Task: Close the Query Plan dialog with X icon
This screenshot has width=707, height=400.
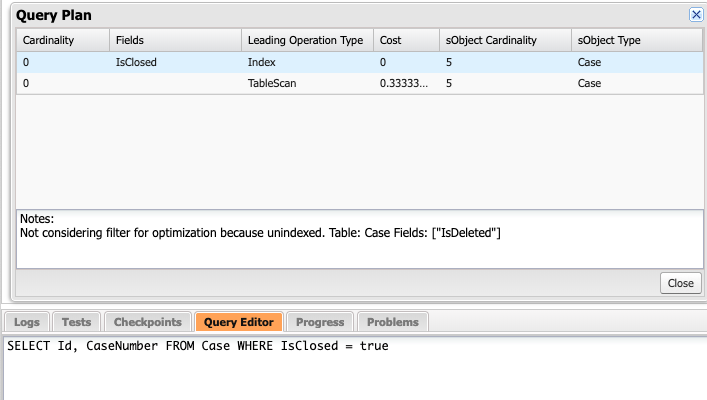Action: (696, 15)
